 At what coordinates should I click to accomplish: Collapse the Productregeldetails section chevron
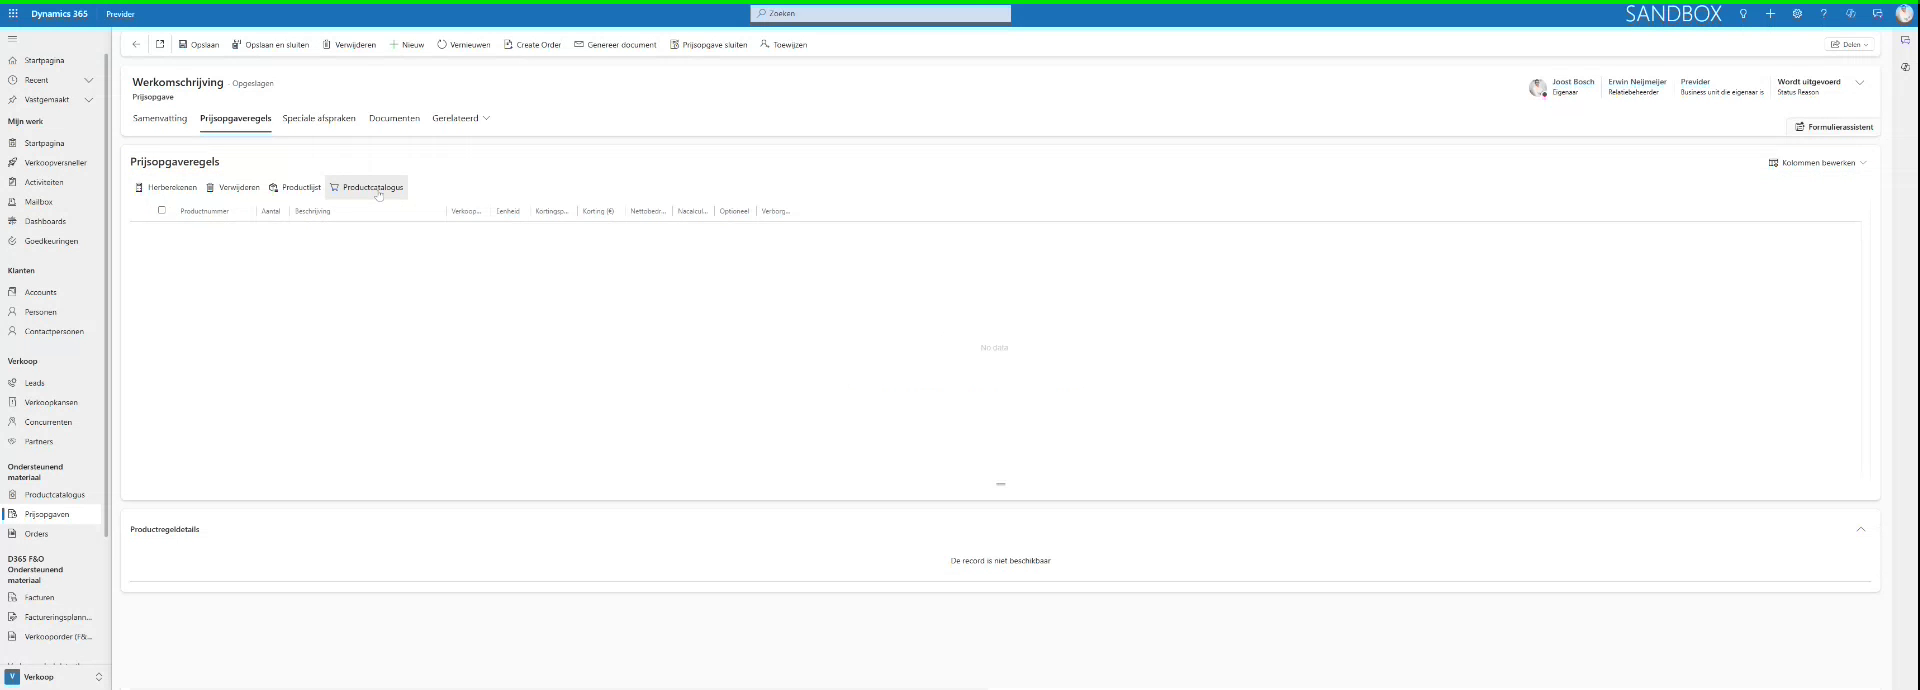coord(1861,529)
